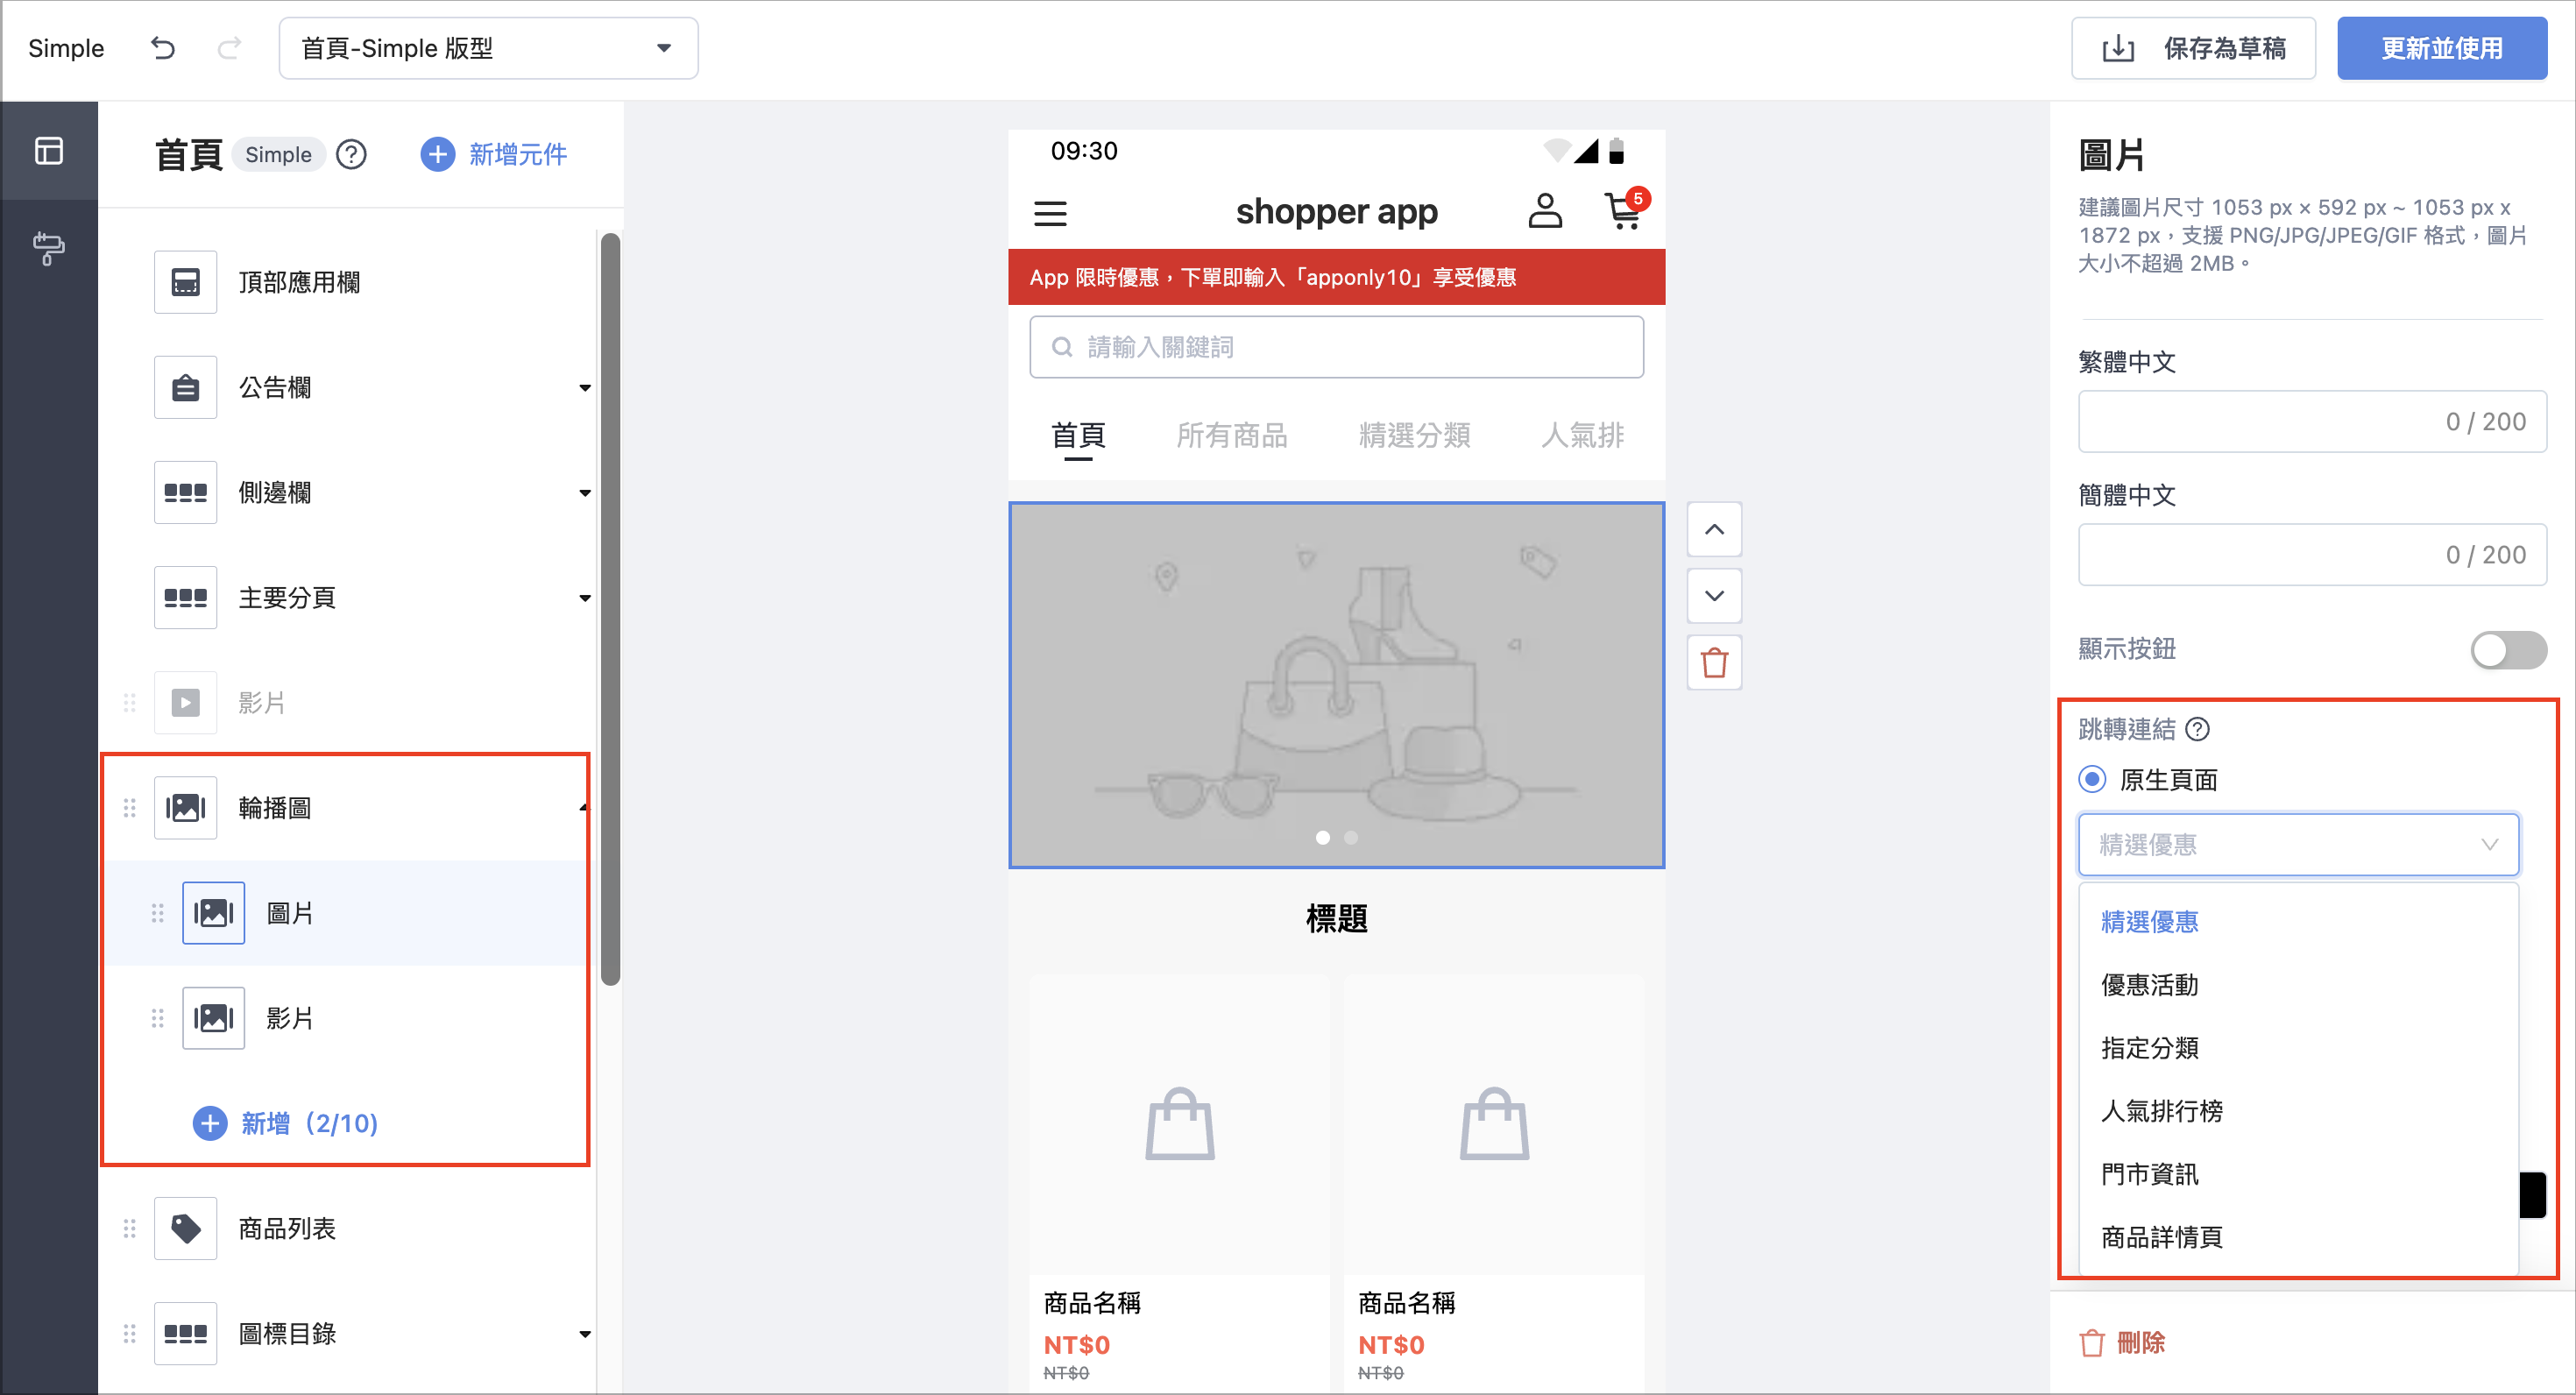Delete carousel with red trash icon

(1714, 662)
